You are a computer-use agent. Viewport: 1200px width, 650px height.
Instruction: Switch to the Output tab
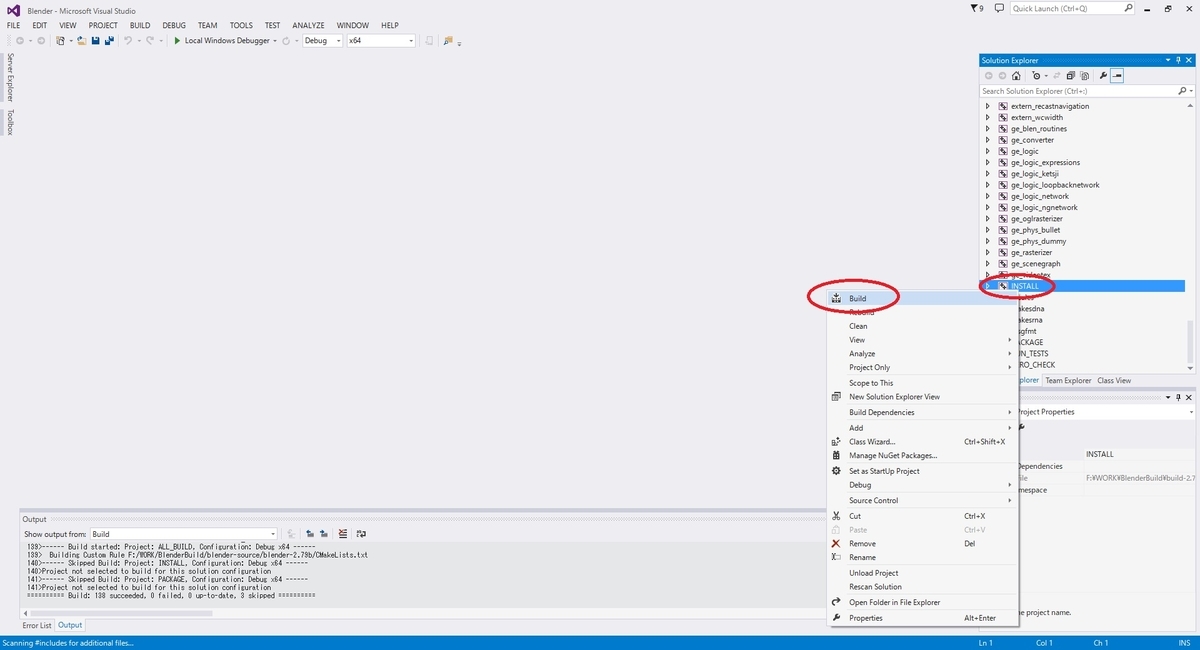click(70, 625)
